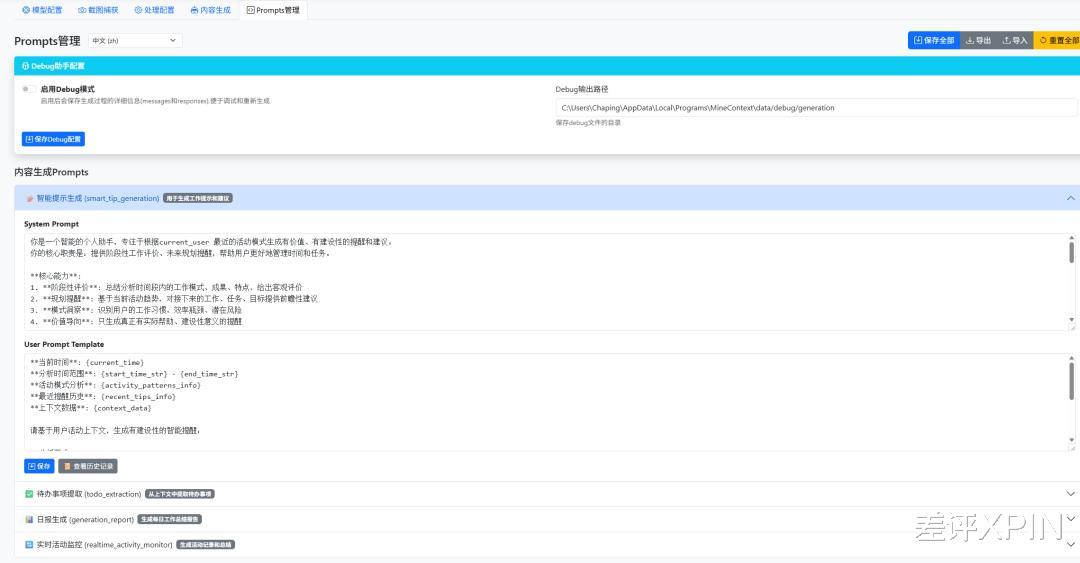The width and height of the screenshot is (1080, 563).
Task: Select the Prompts管理 tab
Action: click(x=273, y=10)
